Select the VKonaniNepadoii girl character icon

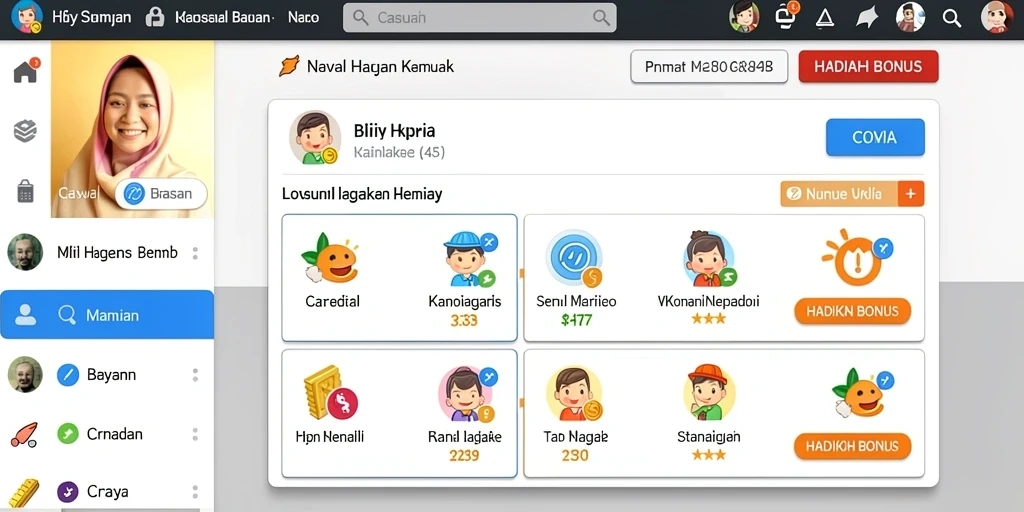[709, 259]
